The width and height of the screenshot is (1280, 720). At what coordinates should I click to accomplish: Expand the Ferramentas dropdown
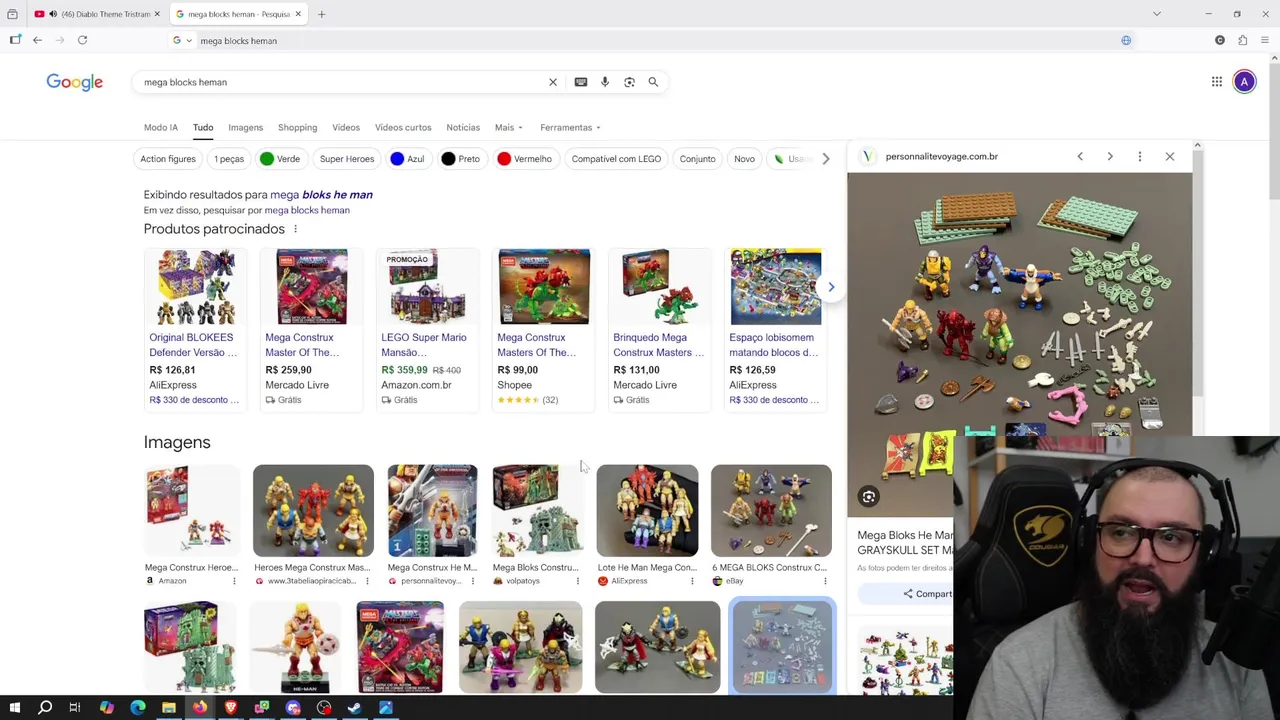click(x=570, y=128)
